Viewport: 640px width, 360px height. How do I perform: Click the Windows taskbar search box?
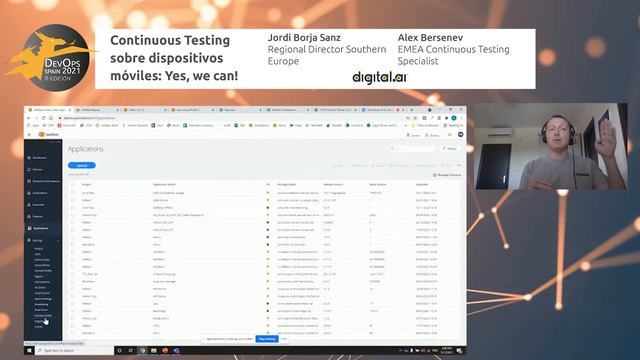point(74,350)
